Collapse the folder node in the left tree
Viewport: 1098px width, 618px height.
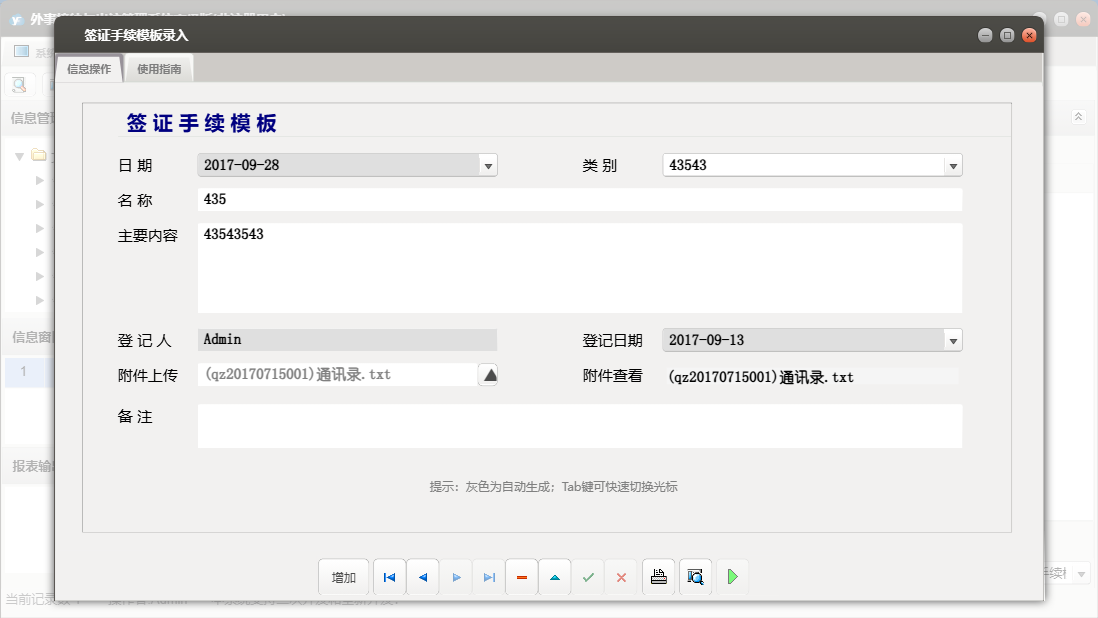click(19, 157)
